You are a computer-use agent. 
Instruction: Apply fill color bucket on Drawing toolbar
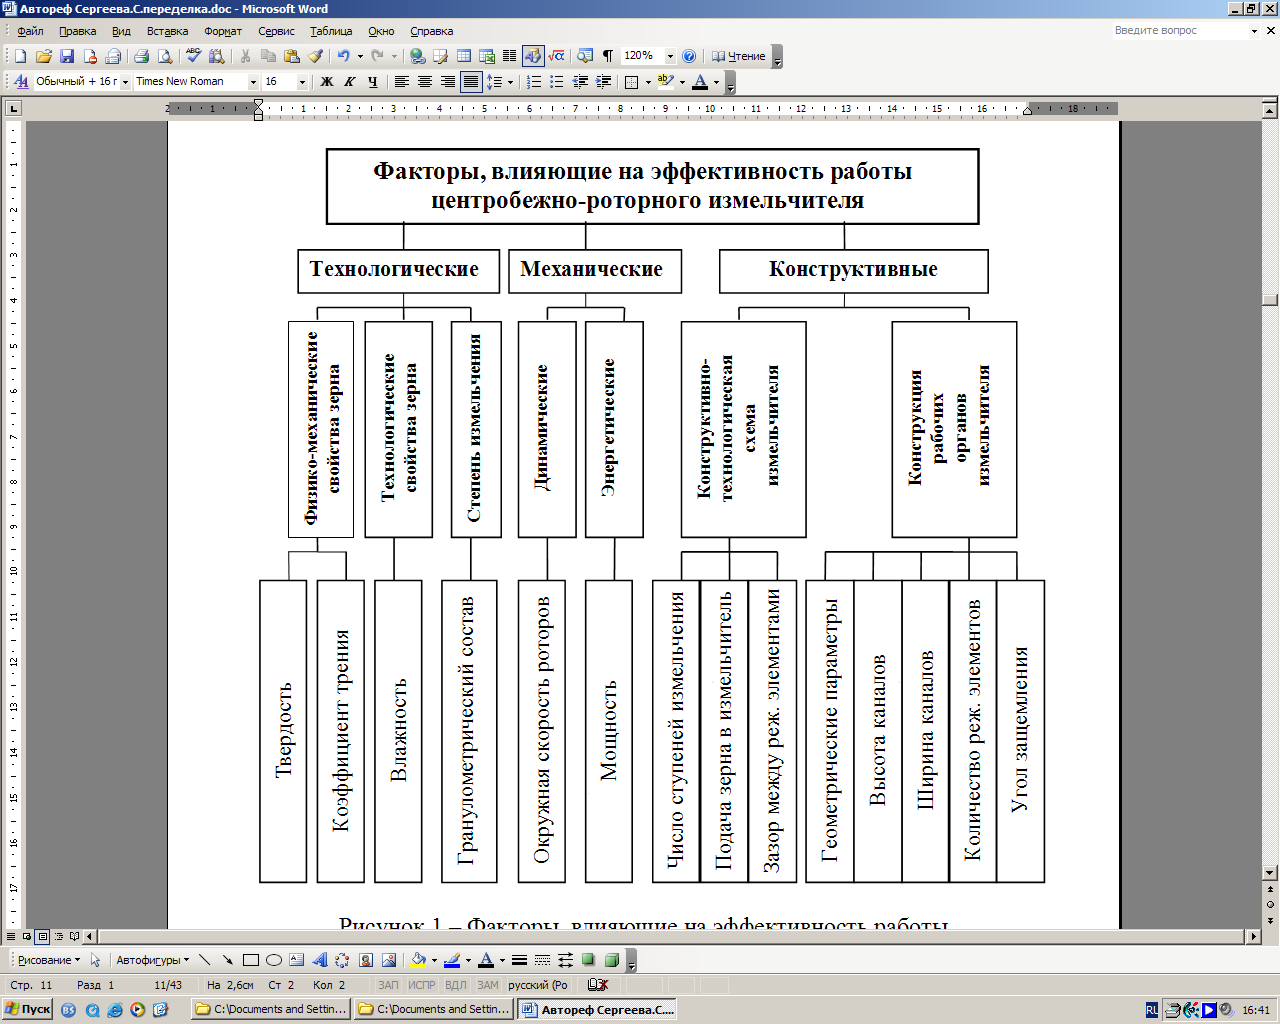coord(418,960)
